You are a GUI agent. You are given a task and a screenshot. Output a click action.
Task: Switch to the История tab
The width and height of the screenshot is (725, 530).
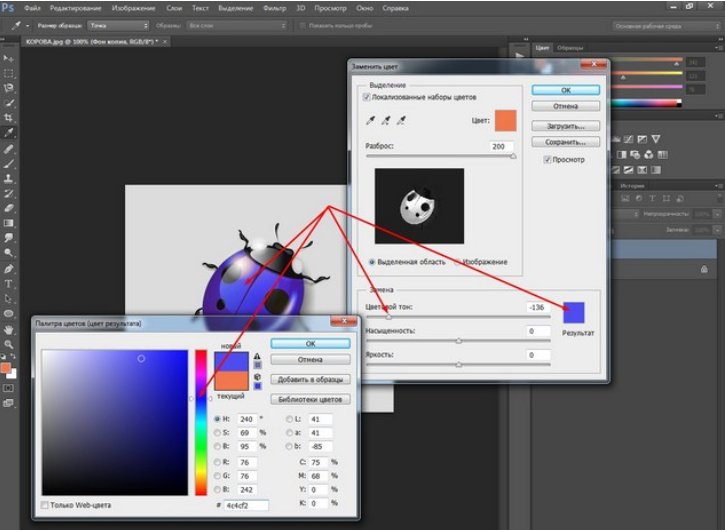(632, 186)
